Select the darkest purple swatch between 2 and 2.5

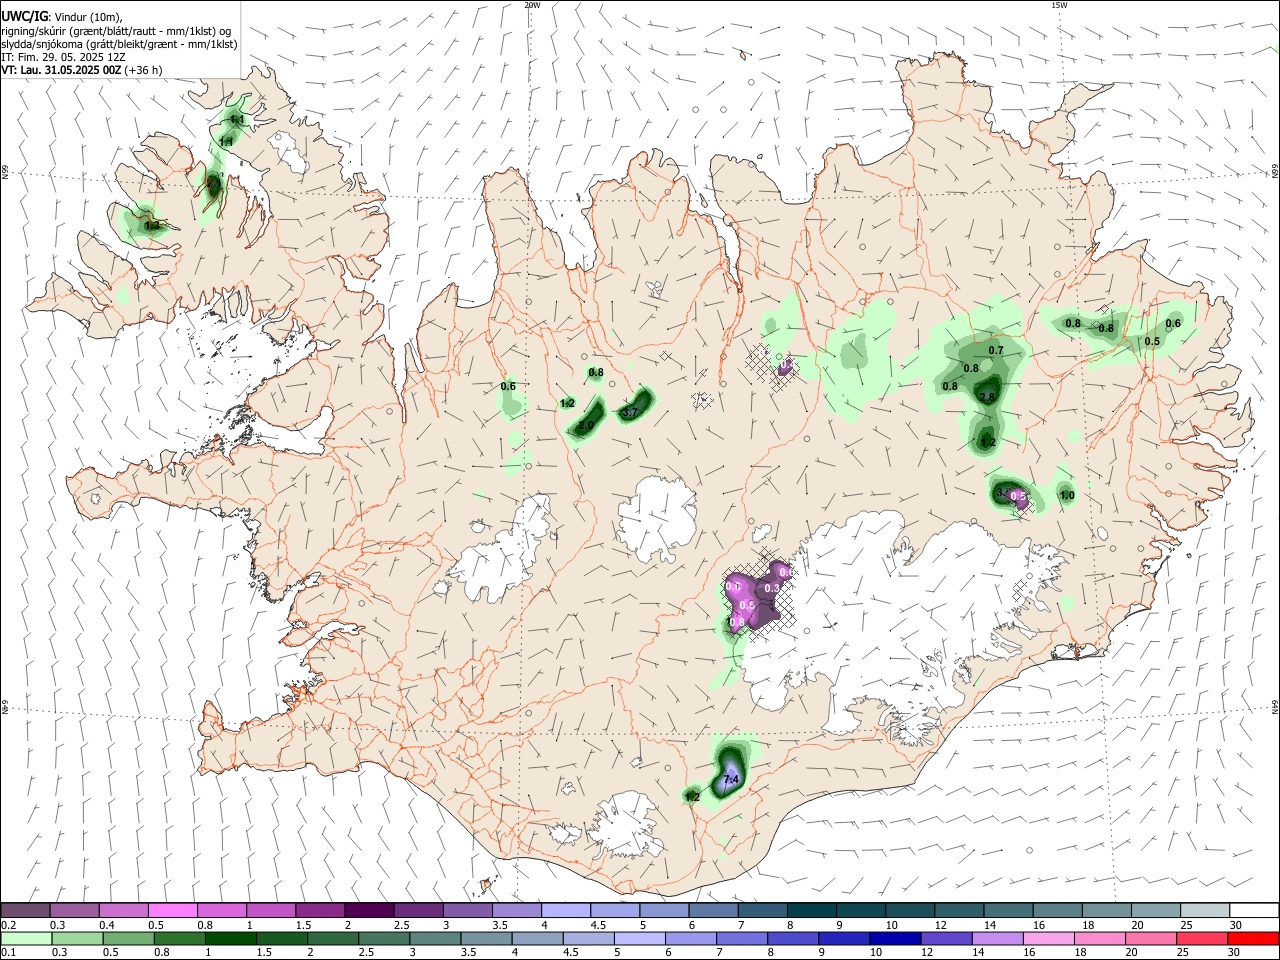369,910
